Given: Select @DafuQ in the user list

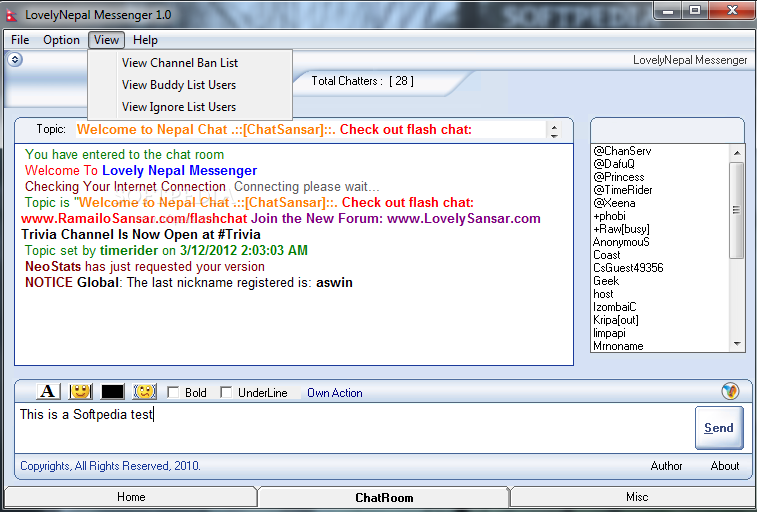Looking at the screenshot, I should pyautogui.click(x=614, y=164).
